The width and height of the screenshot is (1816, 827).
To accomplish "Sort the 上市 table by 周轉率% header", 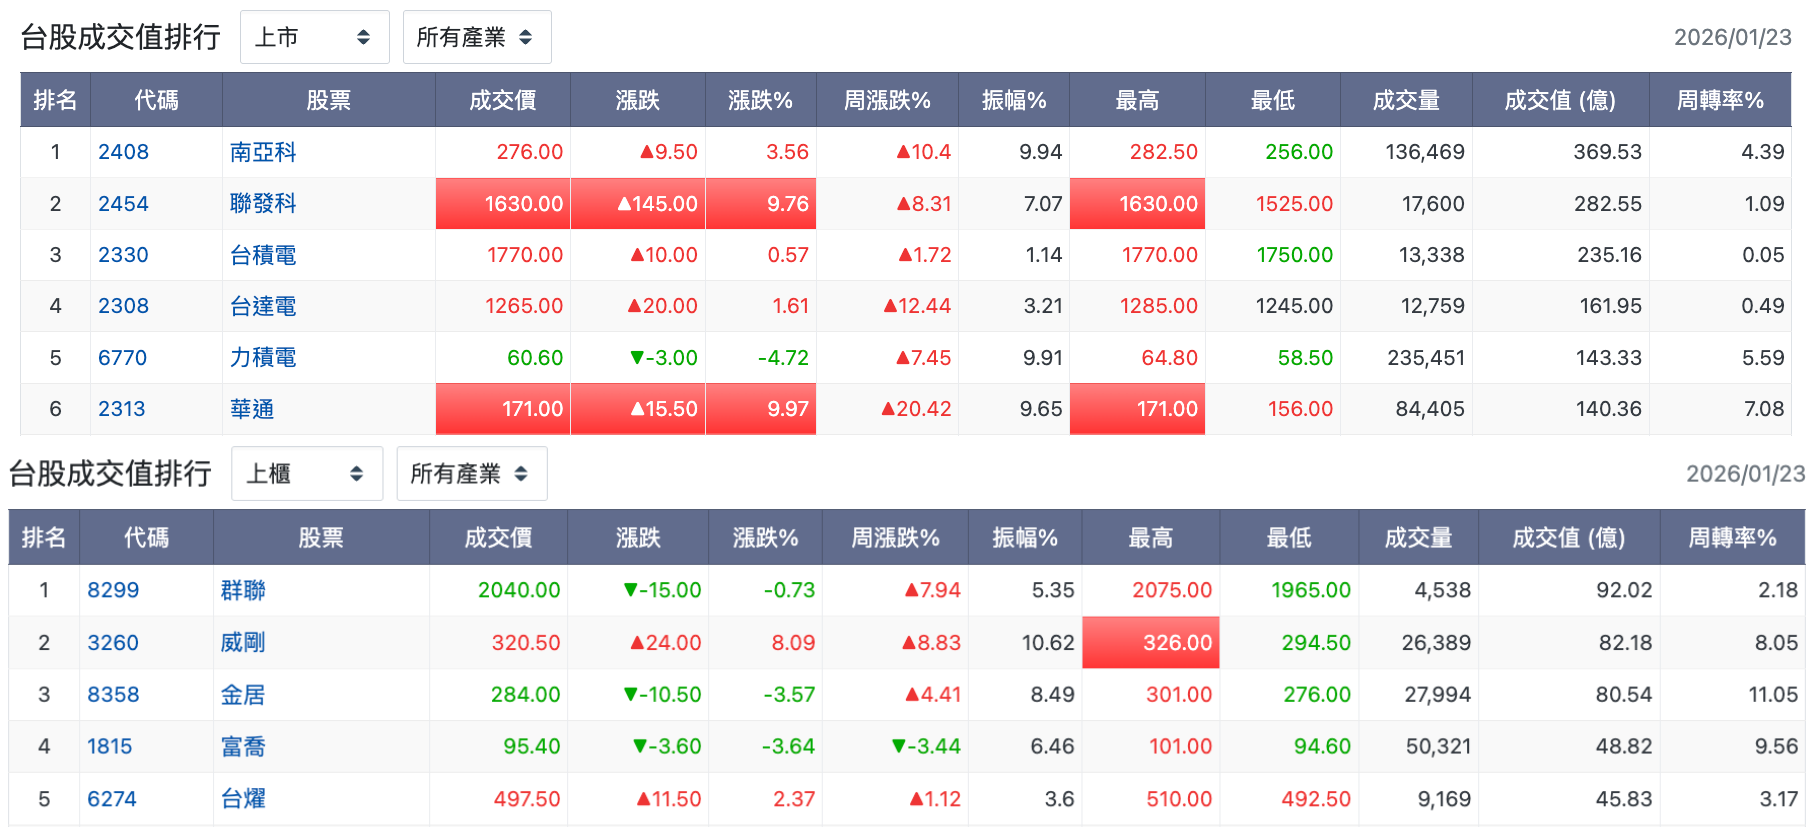I will pos(1720,100).
